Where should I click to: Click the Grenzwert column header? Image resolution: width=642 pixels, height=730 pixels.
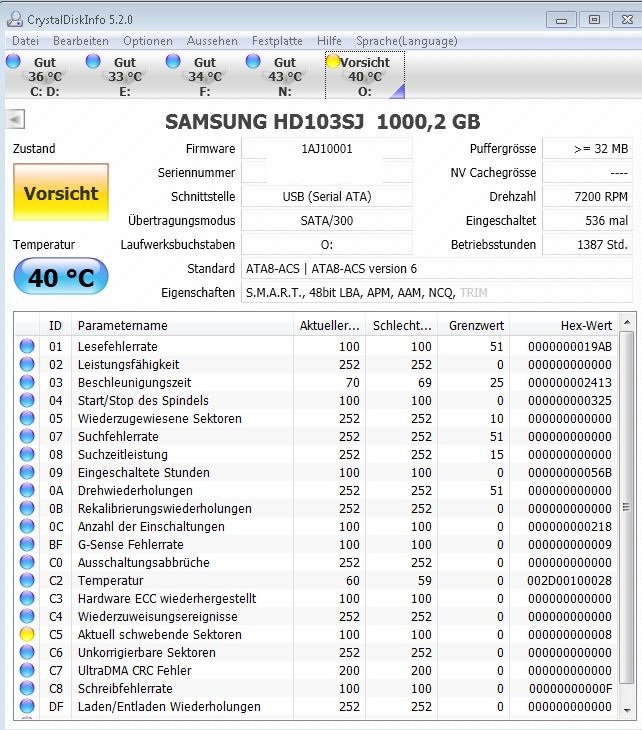[x=473, y=325]
